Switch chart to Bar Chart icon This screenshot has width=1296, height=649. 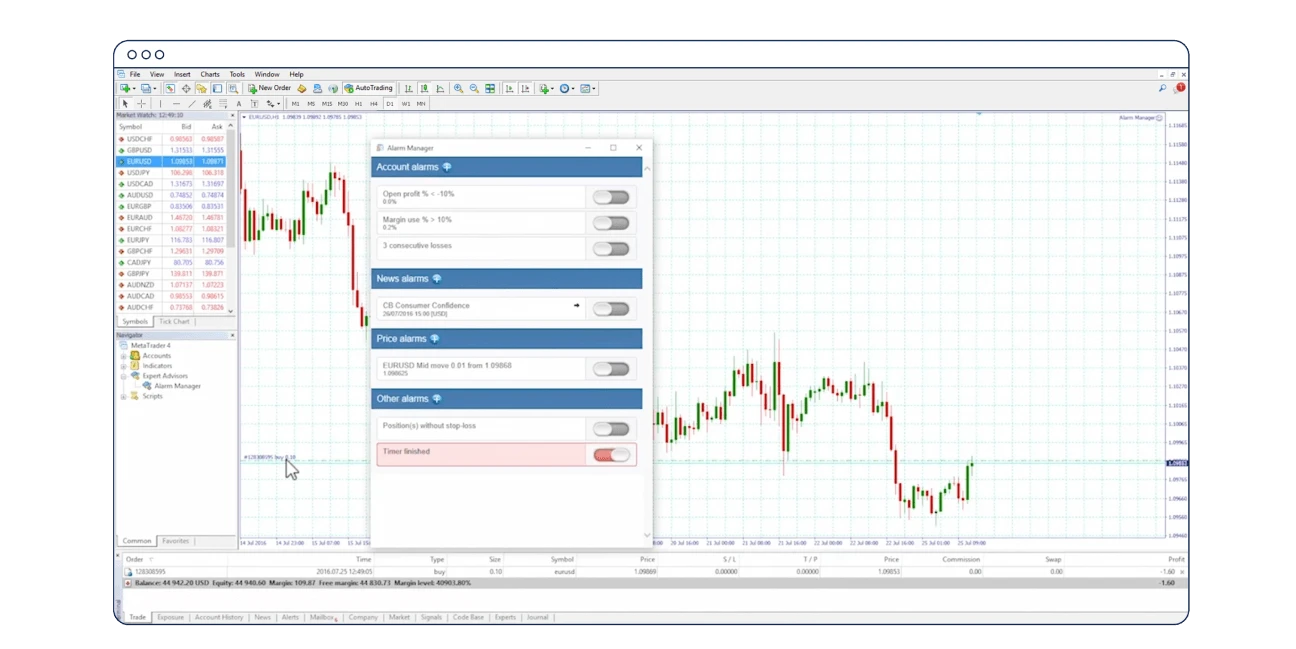[408, 88]
